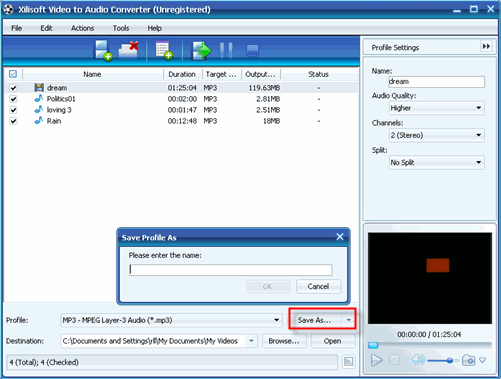
Task: Take a snapshot with the camera icon
Action: tap(468, 360)
